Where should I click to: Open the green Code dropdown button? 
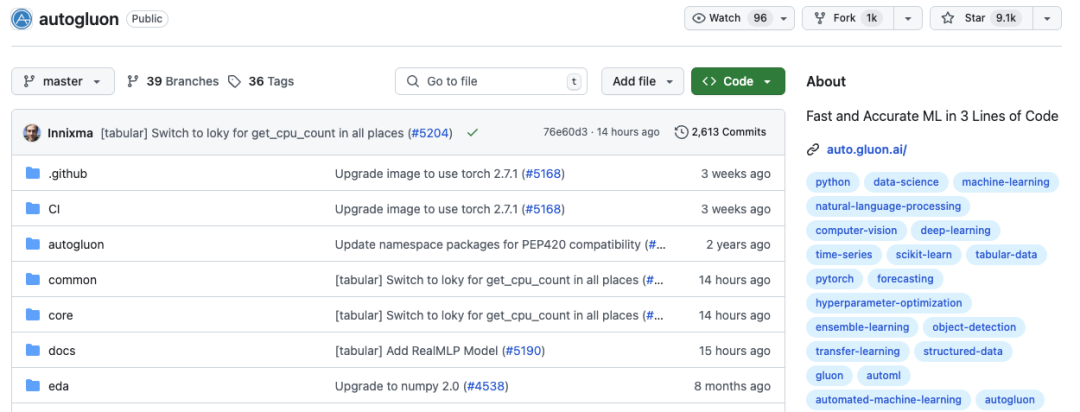tap(738, 81)
